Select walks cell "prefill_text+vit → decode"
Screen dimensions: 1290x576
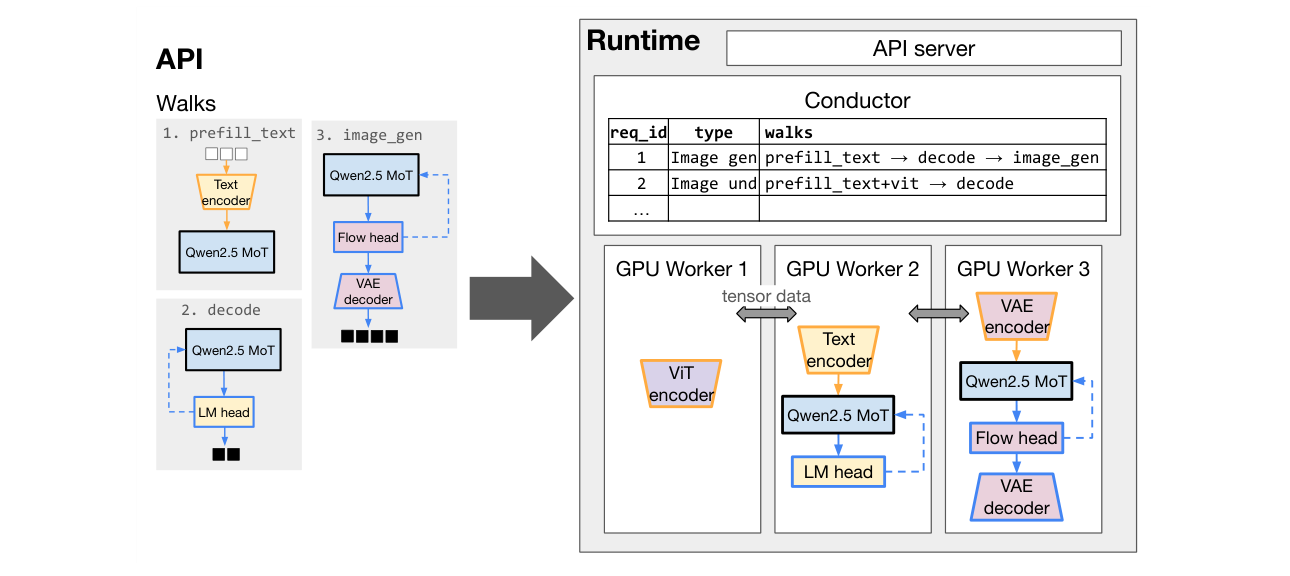(933, 183)
